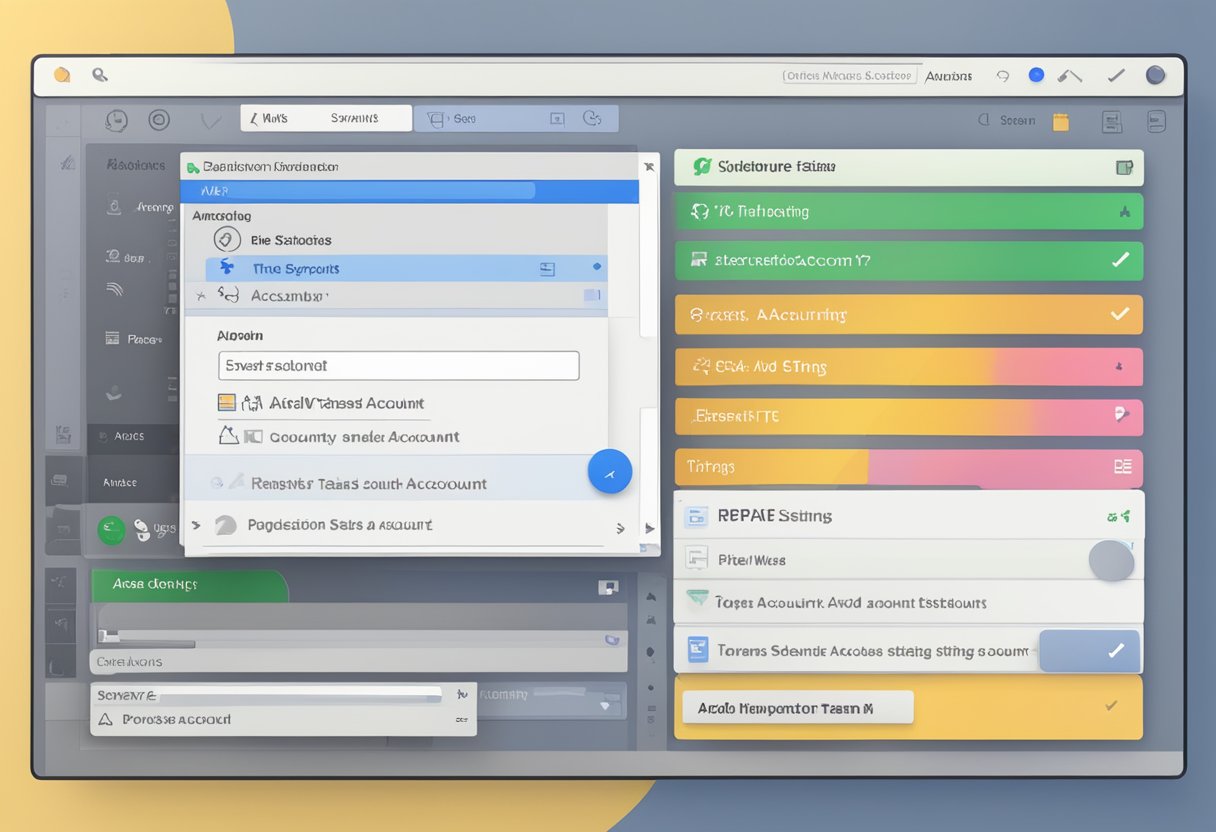Expand the Pagdsoion Salrs a accuırt row
Screen dimensions: 1216x832
click(620, 527)
